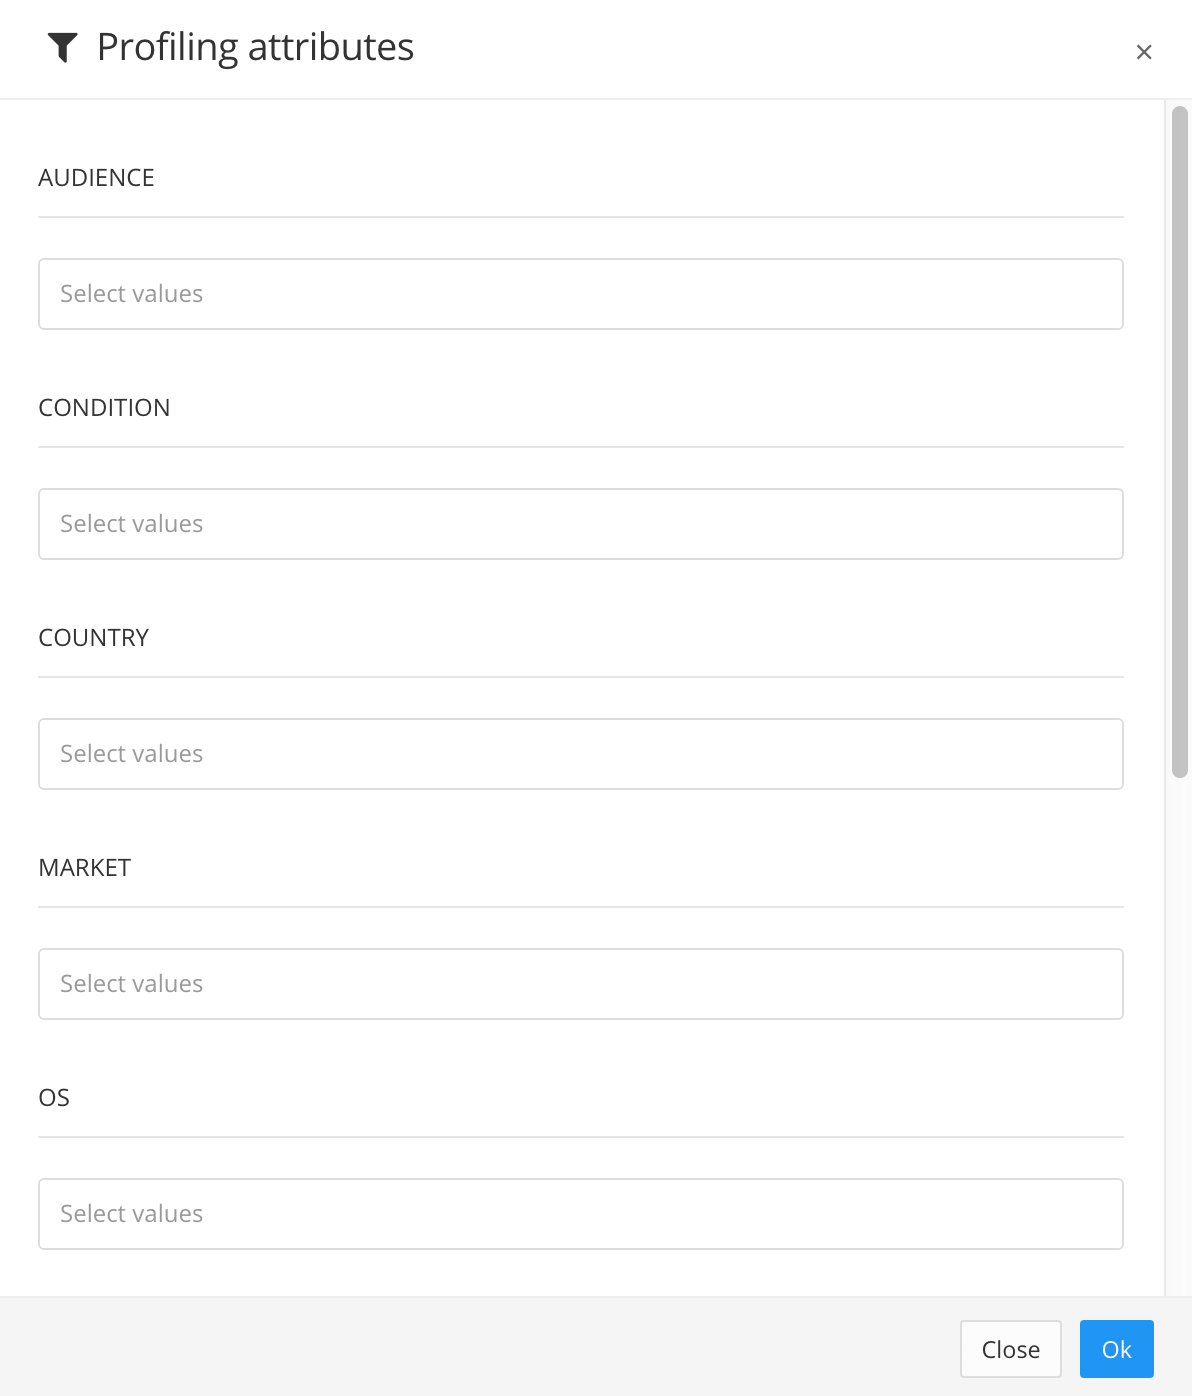Click the CONDITION section heading
The width and height of the screenshot is (1192, 1396).
pos(104,407)
